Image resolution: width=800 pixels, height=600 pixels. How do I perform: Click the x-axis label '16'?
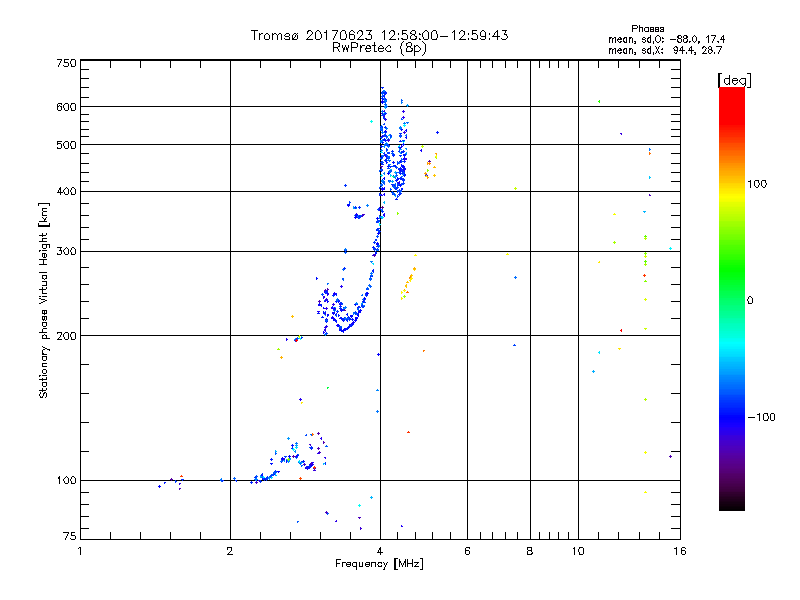pyautogui.click(x=680, y=551)
